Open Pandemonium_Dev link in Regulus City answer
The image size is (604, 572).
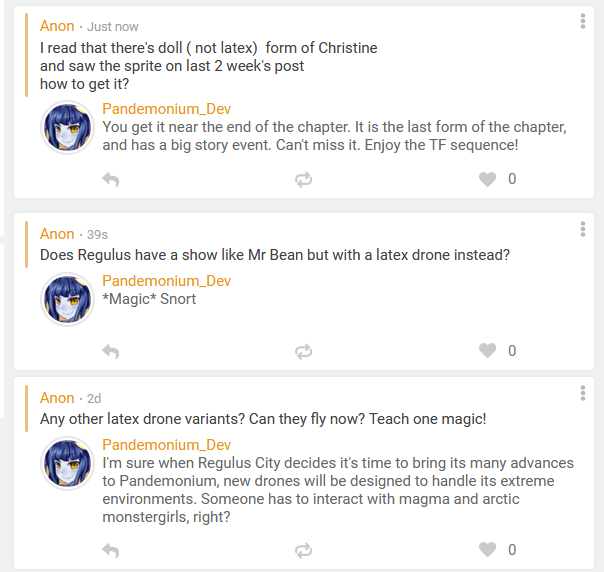tap(166, 445)
